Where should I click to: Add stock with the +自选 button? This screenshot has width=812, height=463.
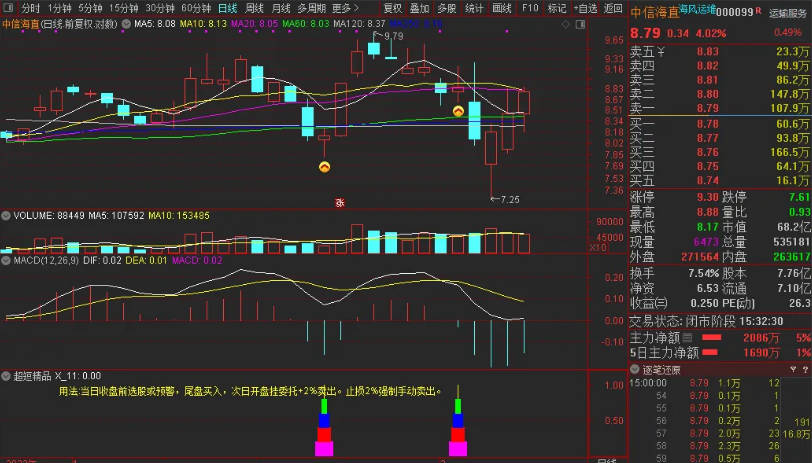(x=585, y=8)
